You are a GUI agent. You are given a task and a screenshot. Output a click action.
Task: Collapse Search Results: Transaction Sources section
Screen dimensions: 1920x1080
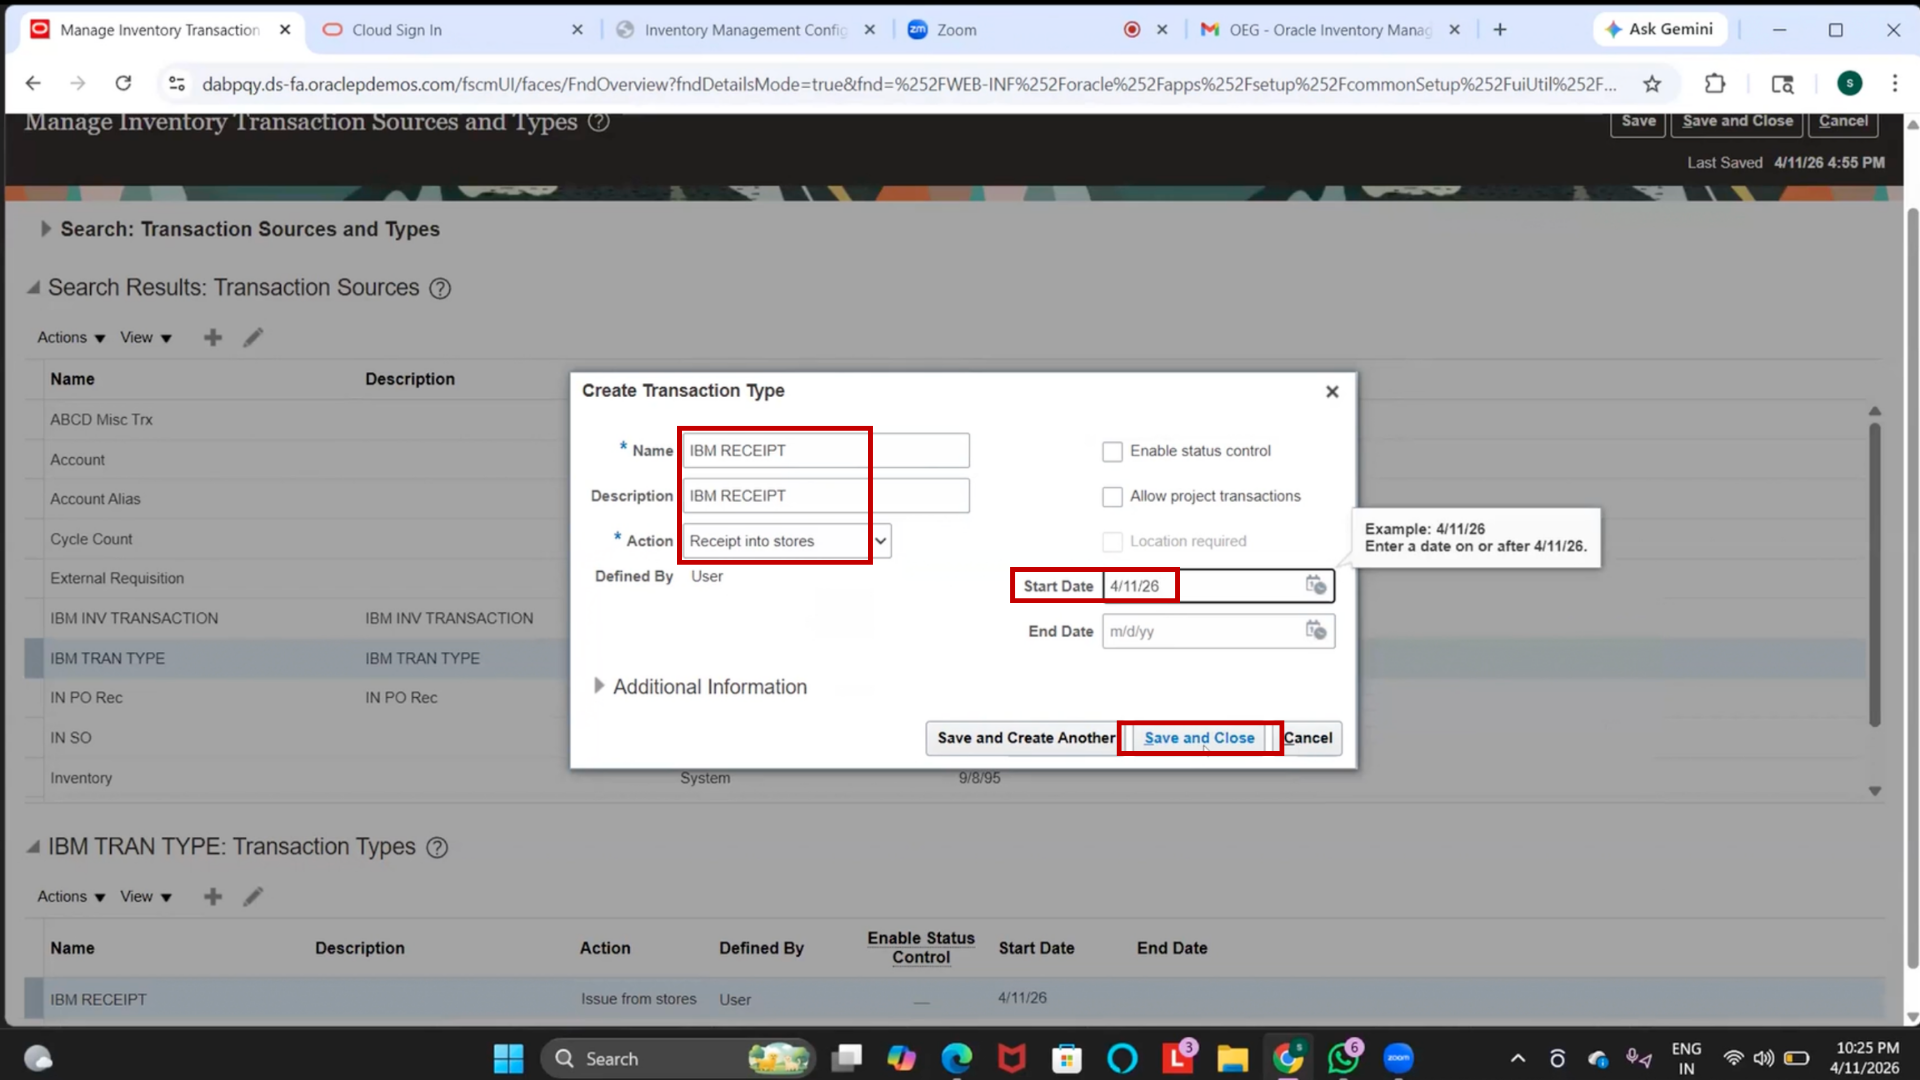point(33,288)
